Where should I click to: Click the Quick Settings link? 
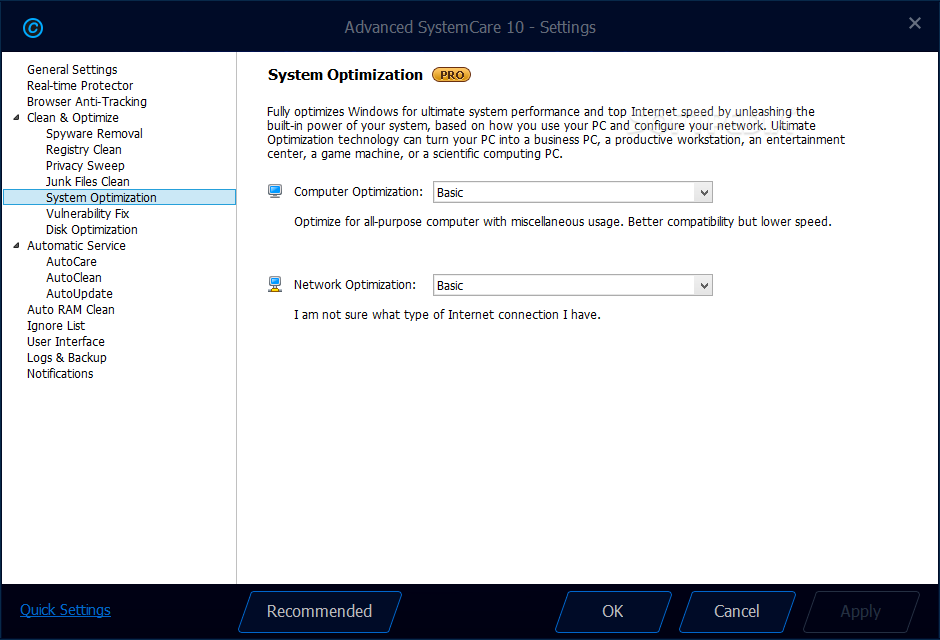(65, 610)
